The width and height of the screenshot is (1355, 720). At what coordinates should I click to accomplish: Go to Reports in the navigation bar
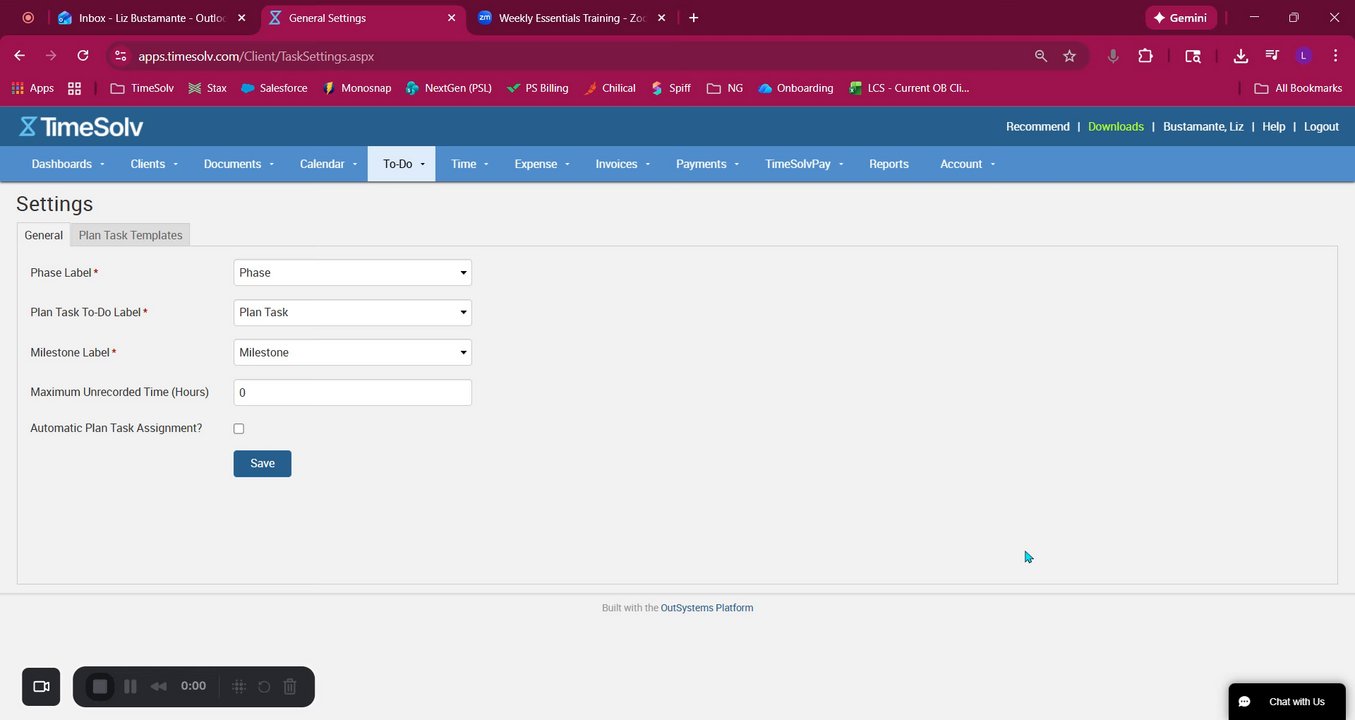pyautogui.click(x=889, y=164)
